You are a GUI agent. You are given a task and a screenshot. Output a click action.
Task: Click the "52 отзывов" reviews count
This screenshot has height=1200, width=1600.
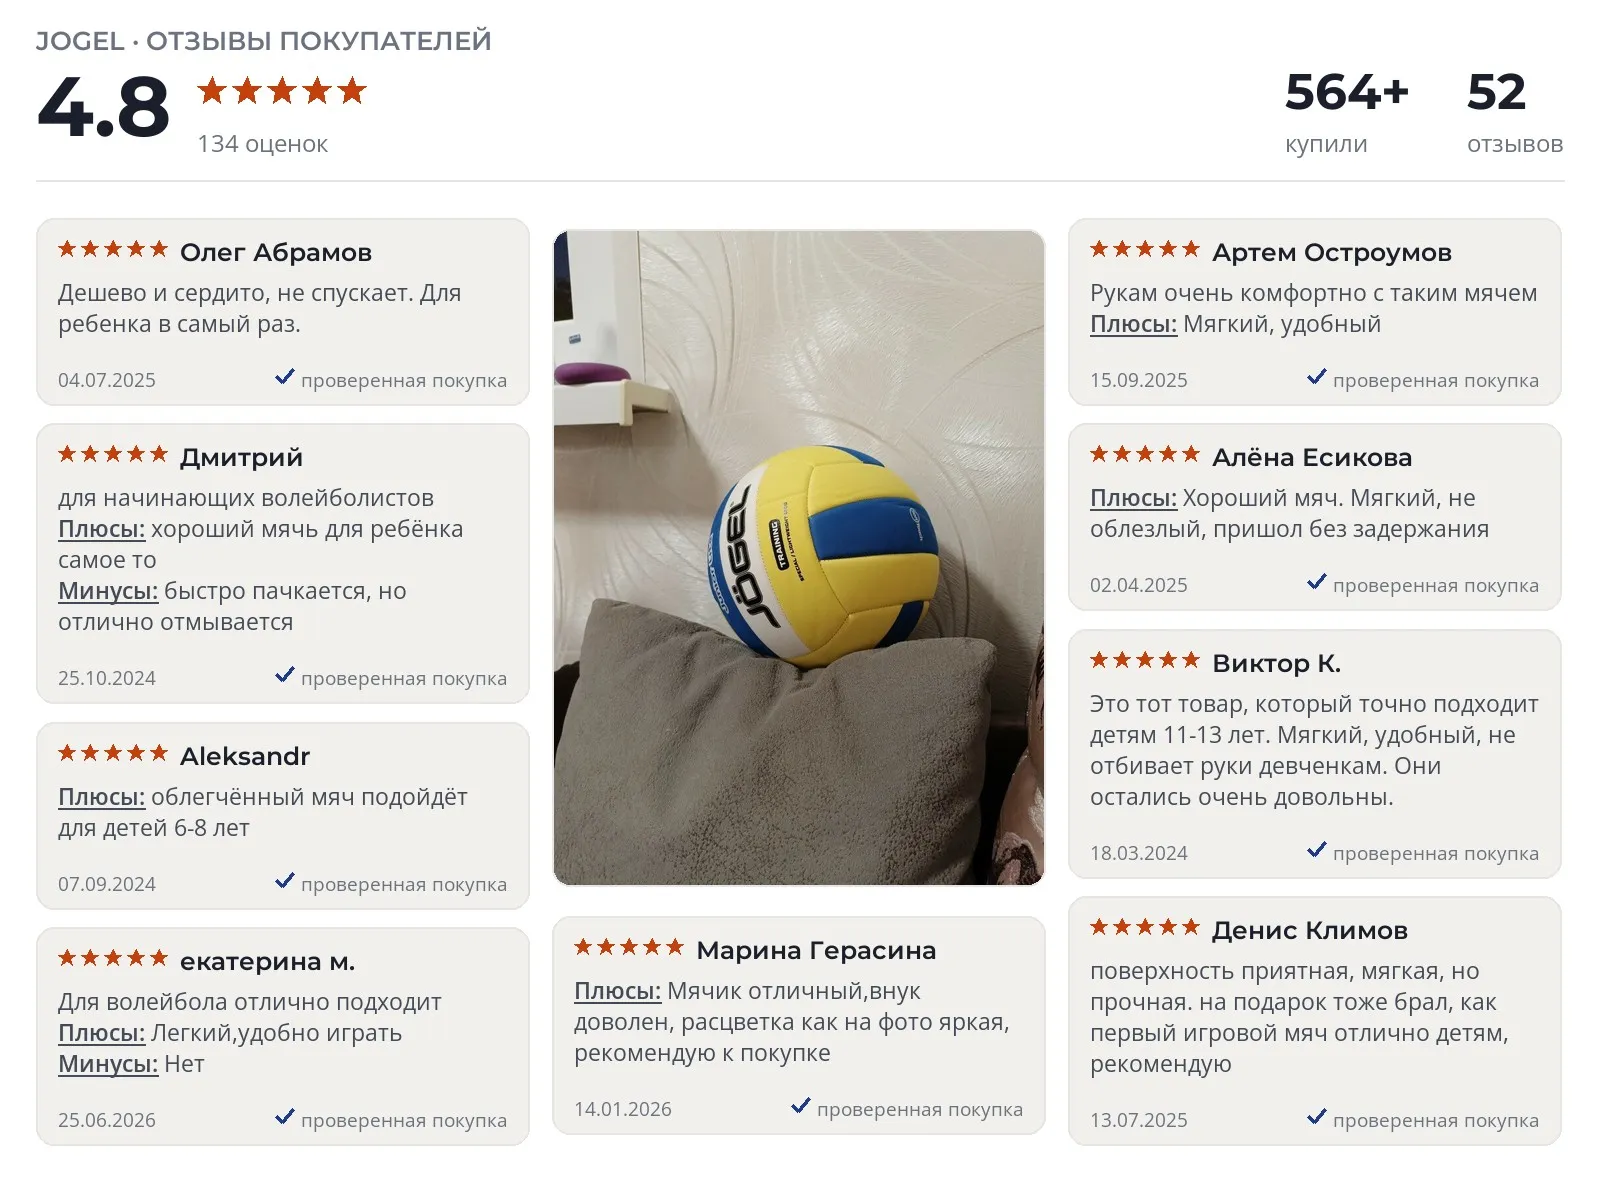1514,113
